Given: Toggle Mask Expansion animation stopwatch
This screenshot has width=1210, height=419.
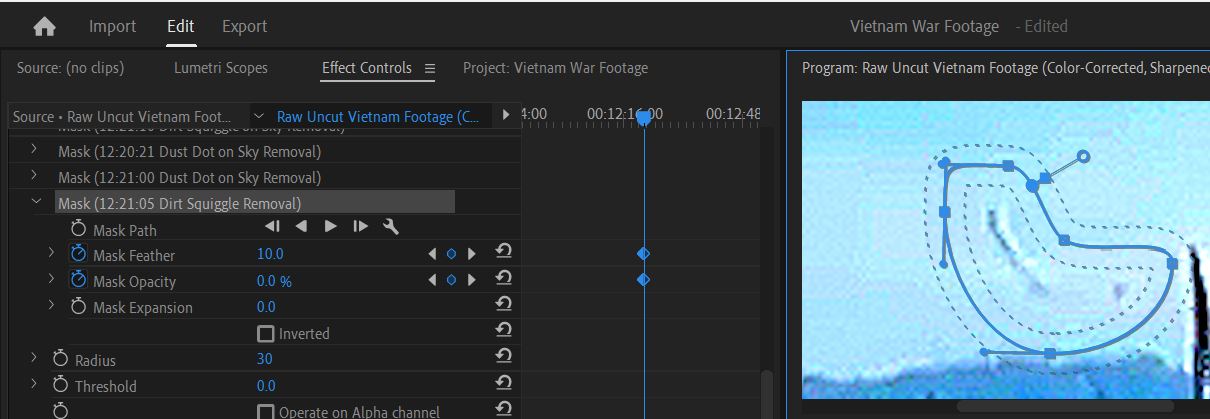Looking at the screenshot, I should tap(79, 306).
